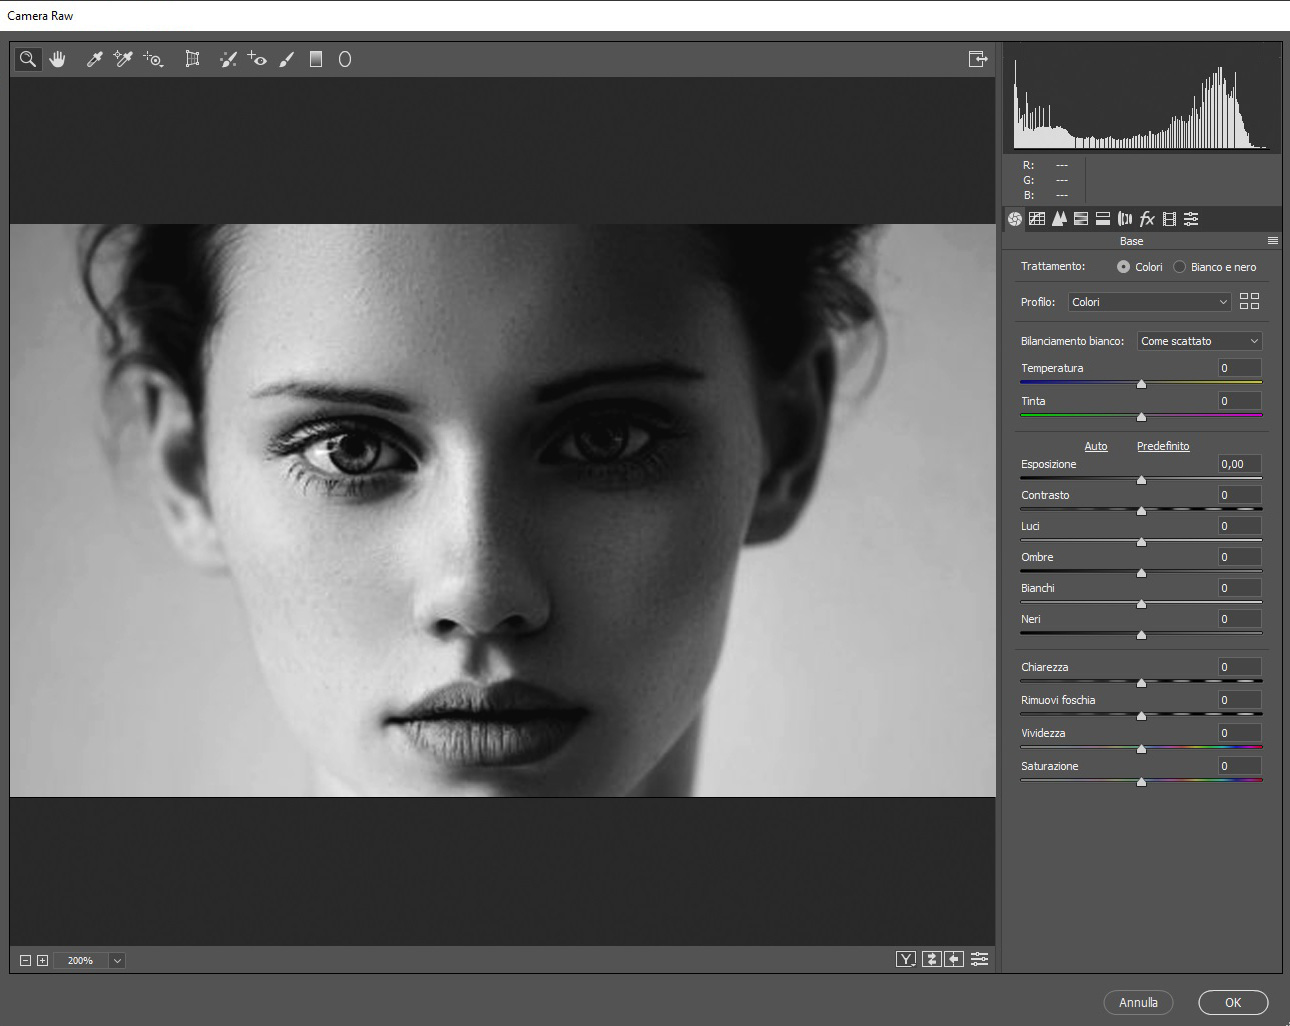Cycle the before/after Y view

coord(906,959)
